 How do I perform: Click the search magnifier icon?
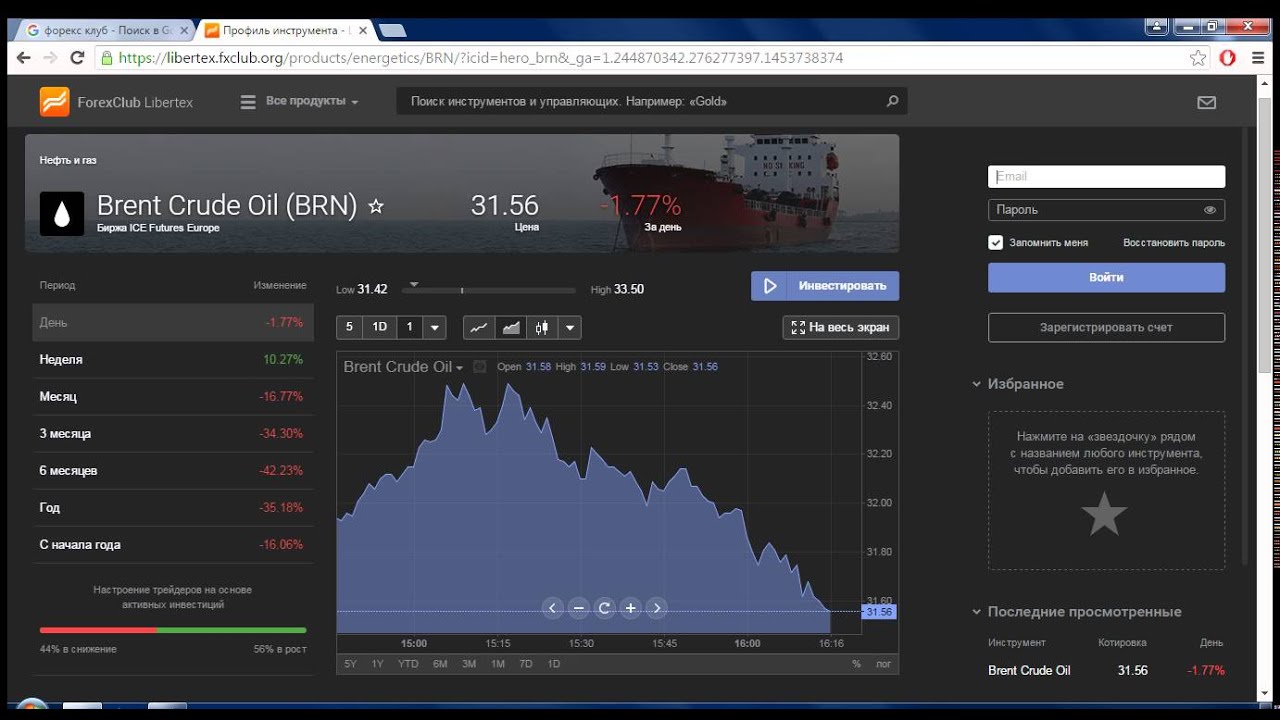click(892, 101)
